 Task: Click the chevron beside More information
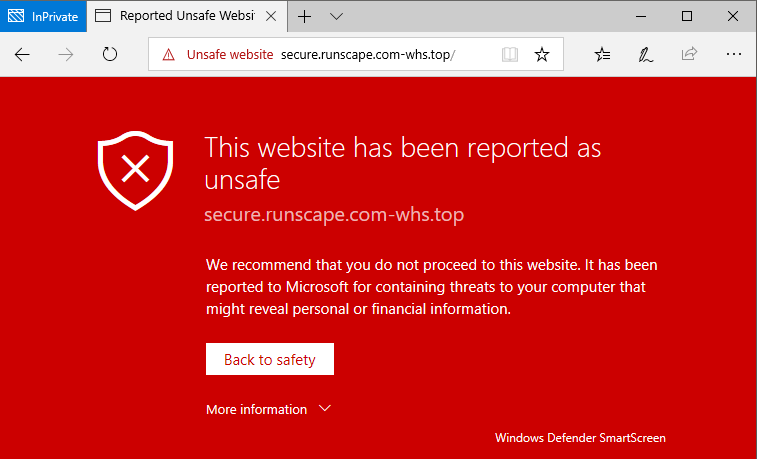pos(325,408)
